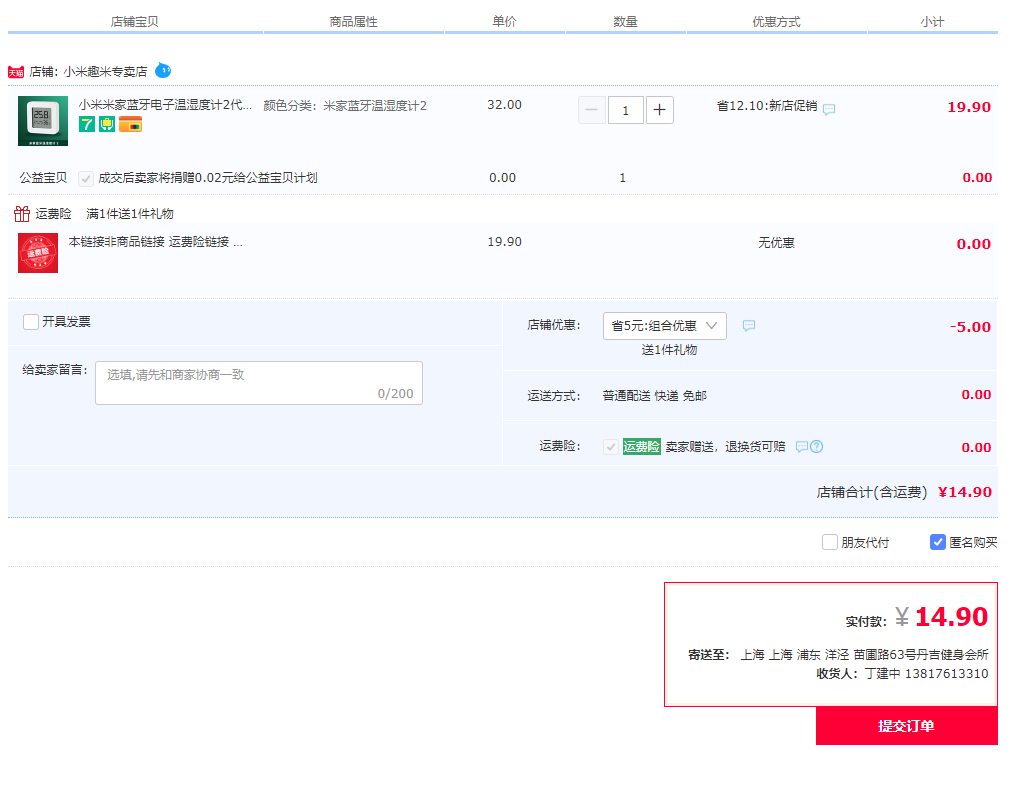Click the 实付款 ¥14.90 amount
The height and width of the screenshot is (786, 1034).
coord(942,617)
